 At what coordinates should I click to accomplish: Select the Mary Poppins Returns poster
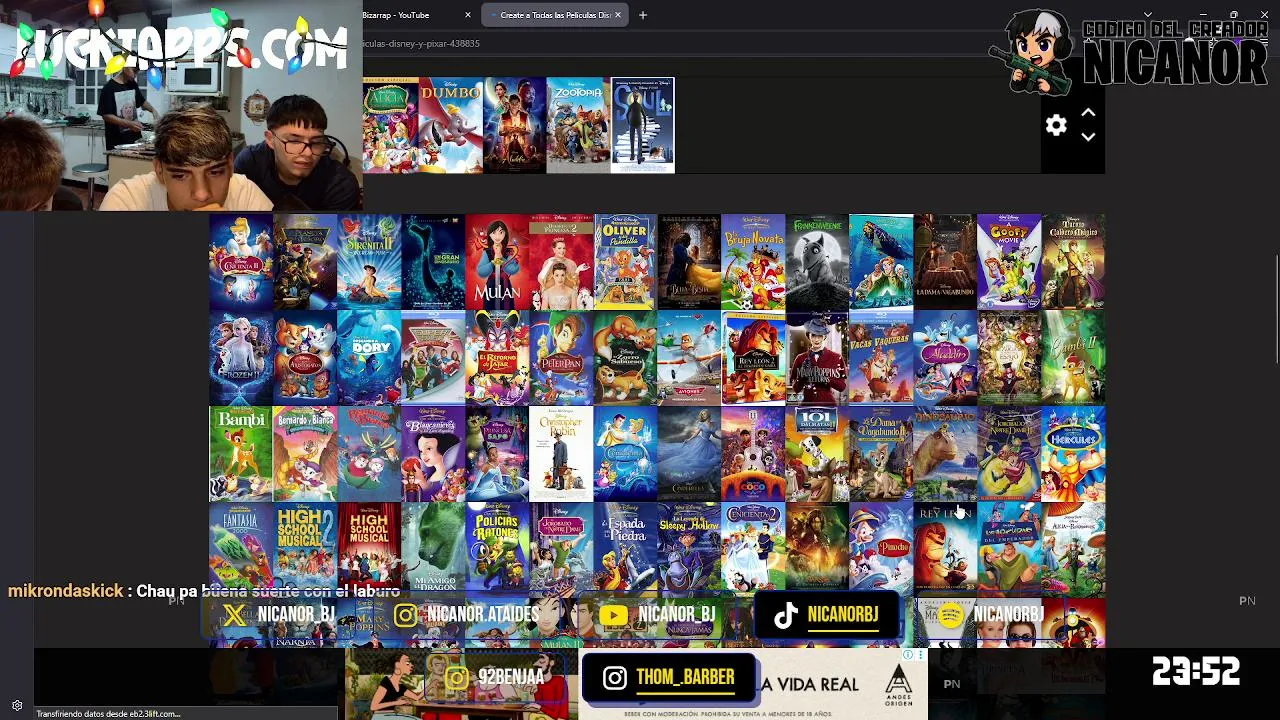click(x=817, y=357)
